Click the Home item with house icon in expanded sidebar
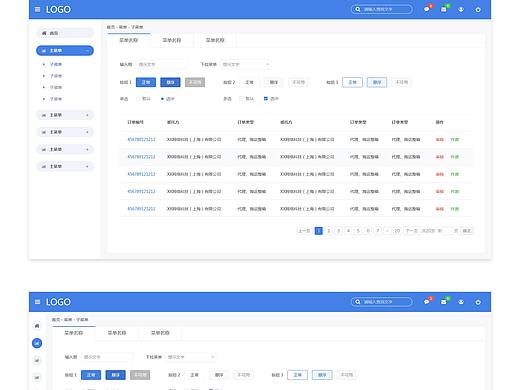520x390 pixels. click(x=65, y=33)
